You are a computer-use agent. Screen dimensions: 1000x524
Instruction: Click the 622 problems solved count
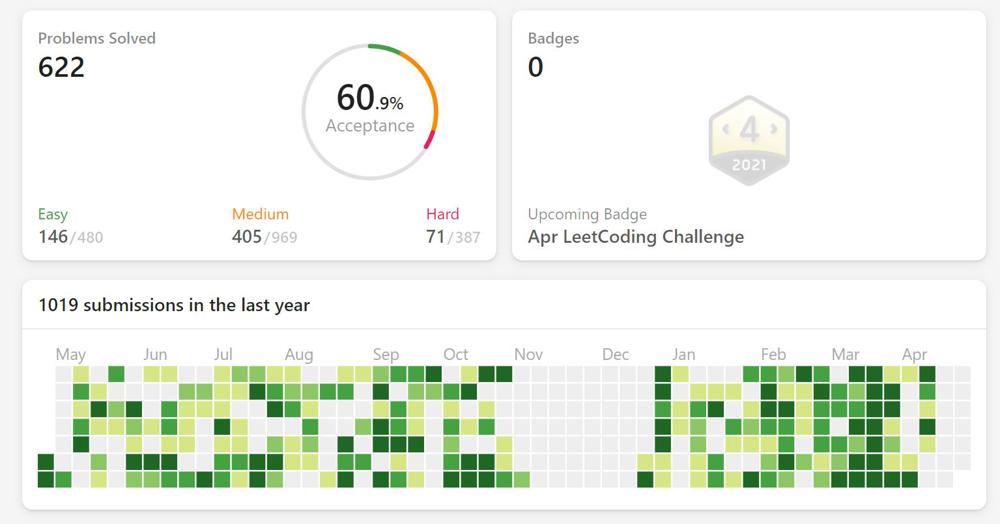62,67
